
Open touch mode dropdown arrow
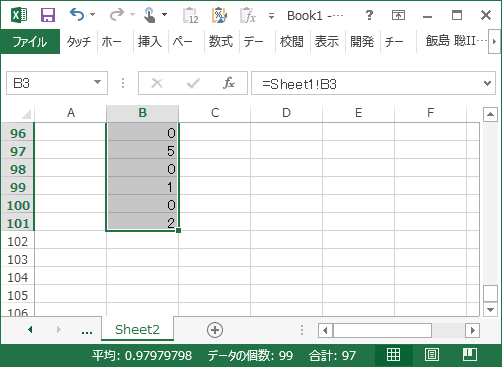pyautogui.click(x=164, y=15)
